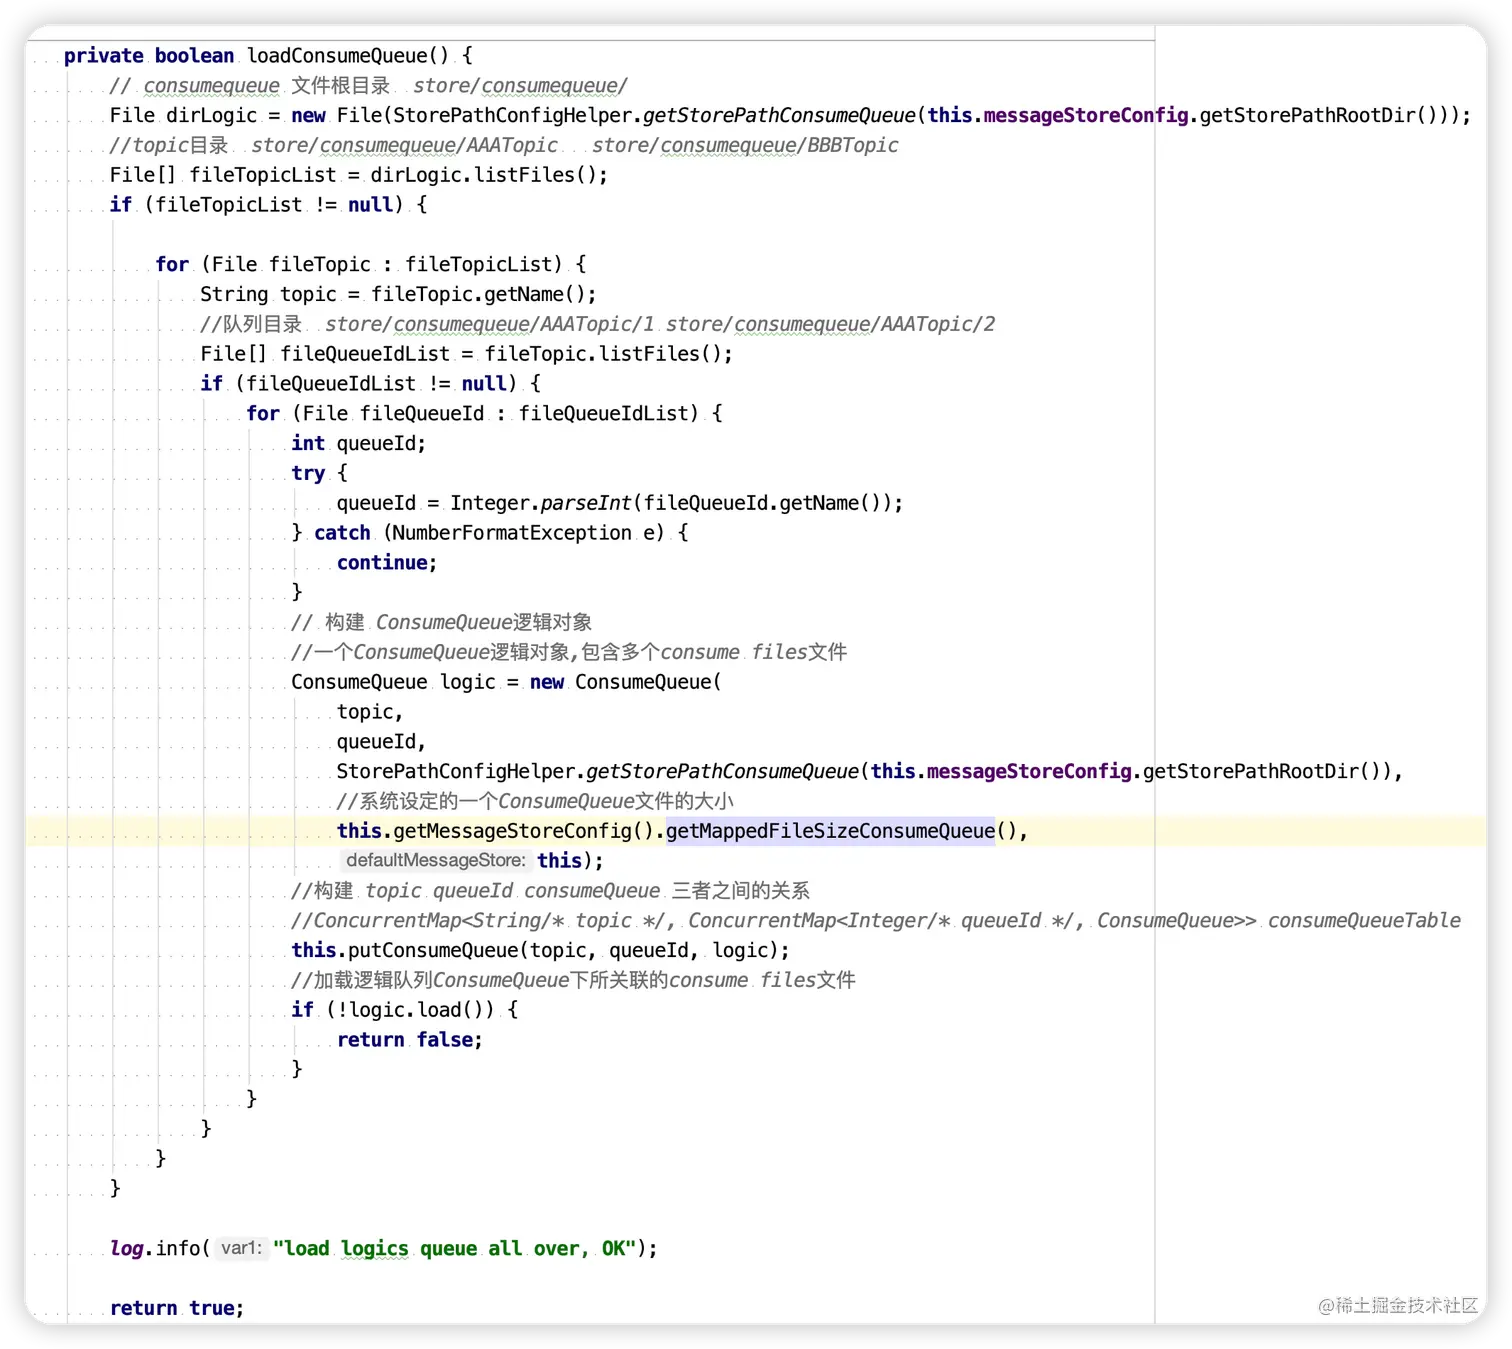Click dirLogic.listFiles() call
This screenshot has width=1512, height=1349.
pos(489,175)
